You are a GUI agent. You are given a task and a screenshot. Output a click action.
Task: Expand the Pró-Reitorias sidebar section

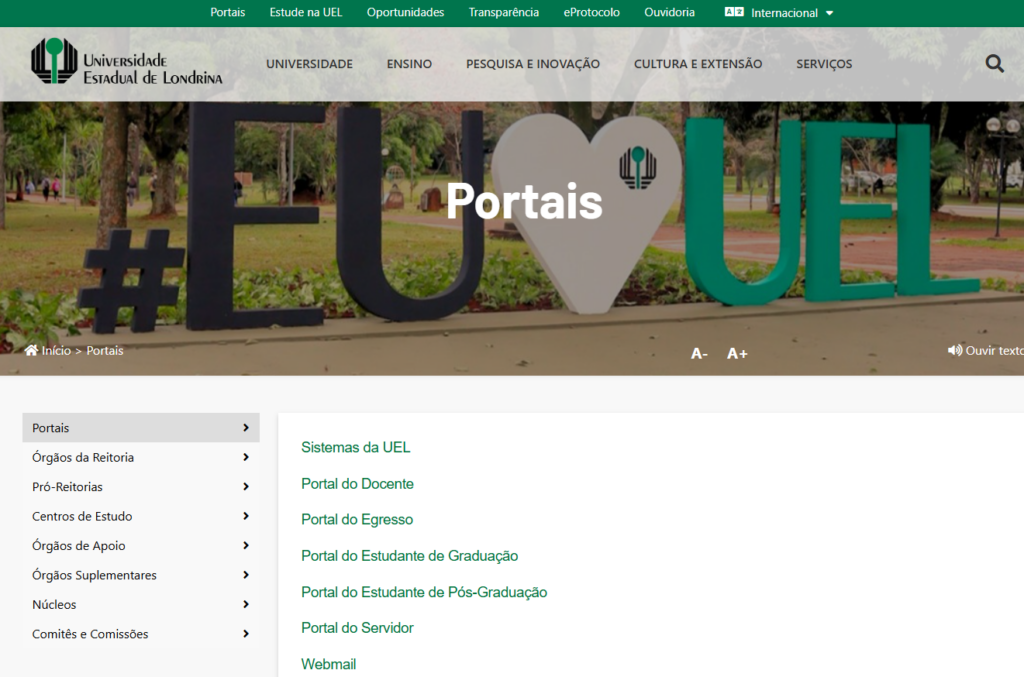click(x=246, y=487)
